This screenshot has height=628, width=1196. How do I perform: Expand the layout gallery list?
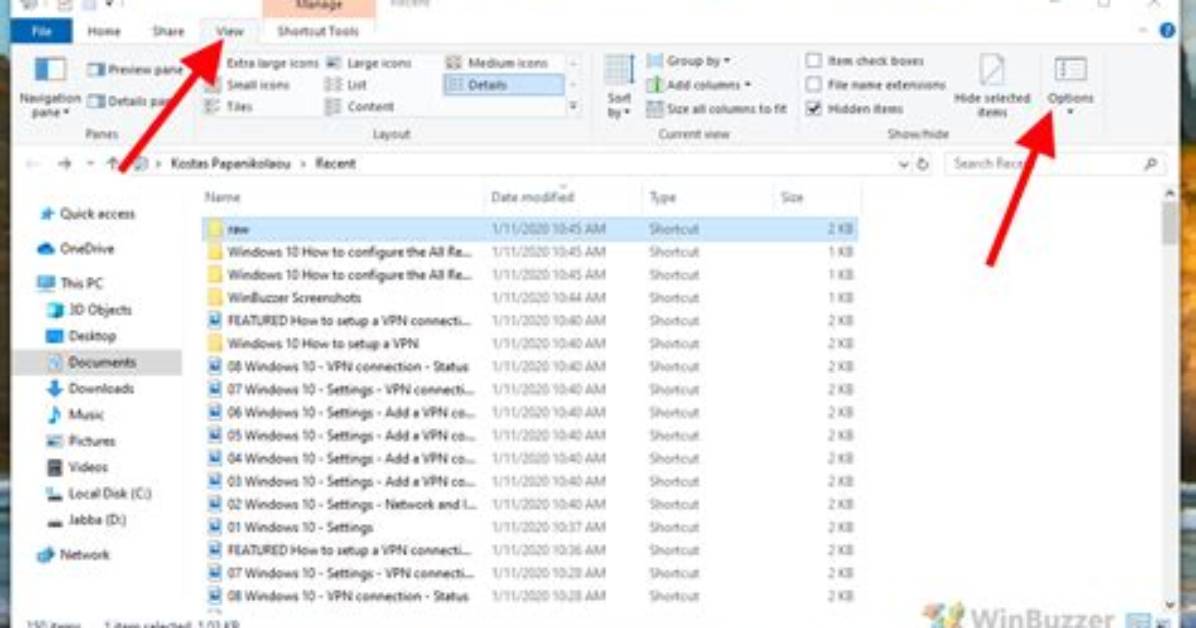[x=574, y=107]
